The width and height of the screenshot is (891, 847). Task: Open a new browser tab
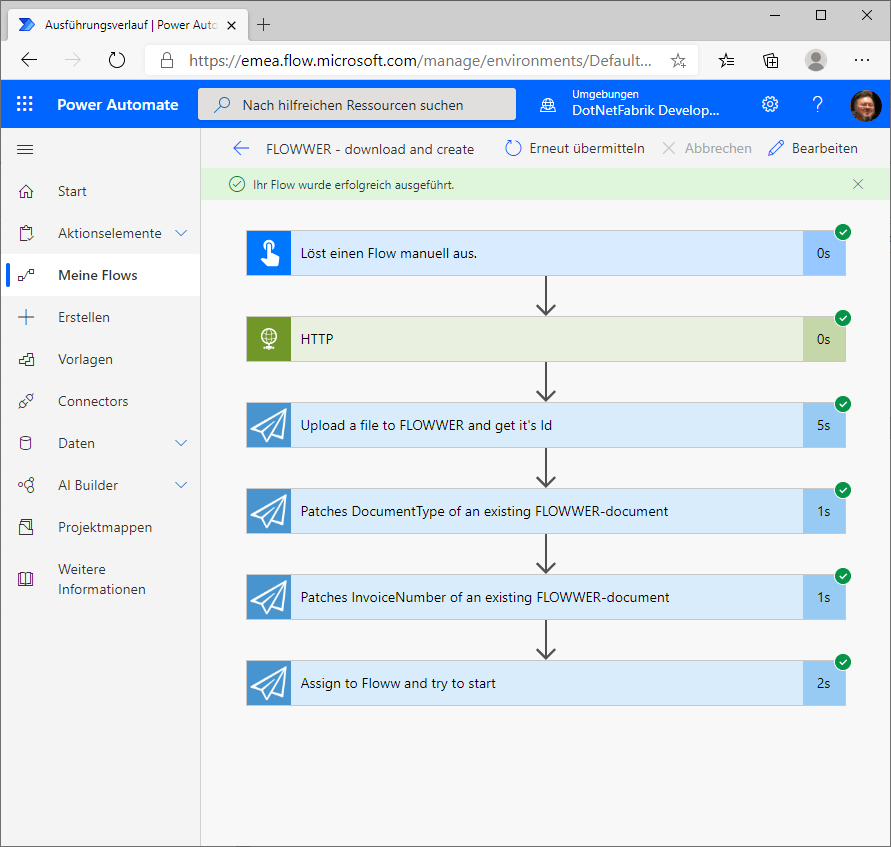(x=263, y=24)
